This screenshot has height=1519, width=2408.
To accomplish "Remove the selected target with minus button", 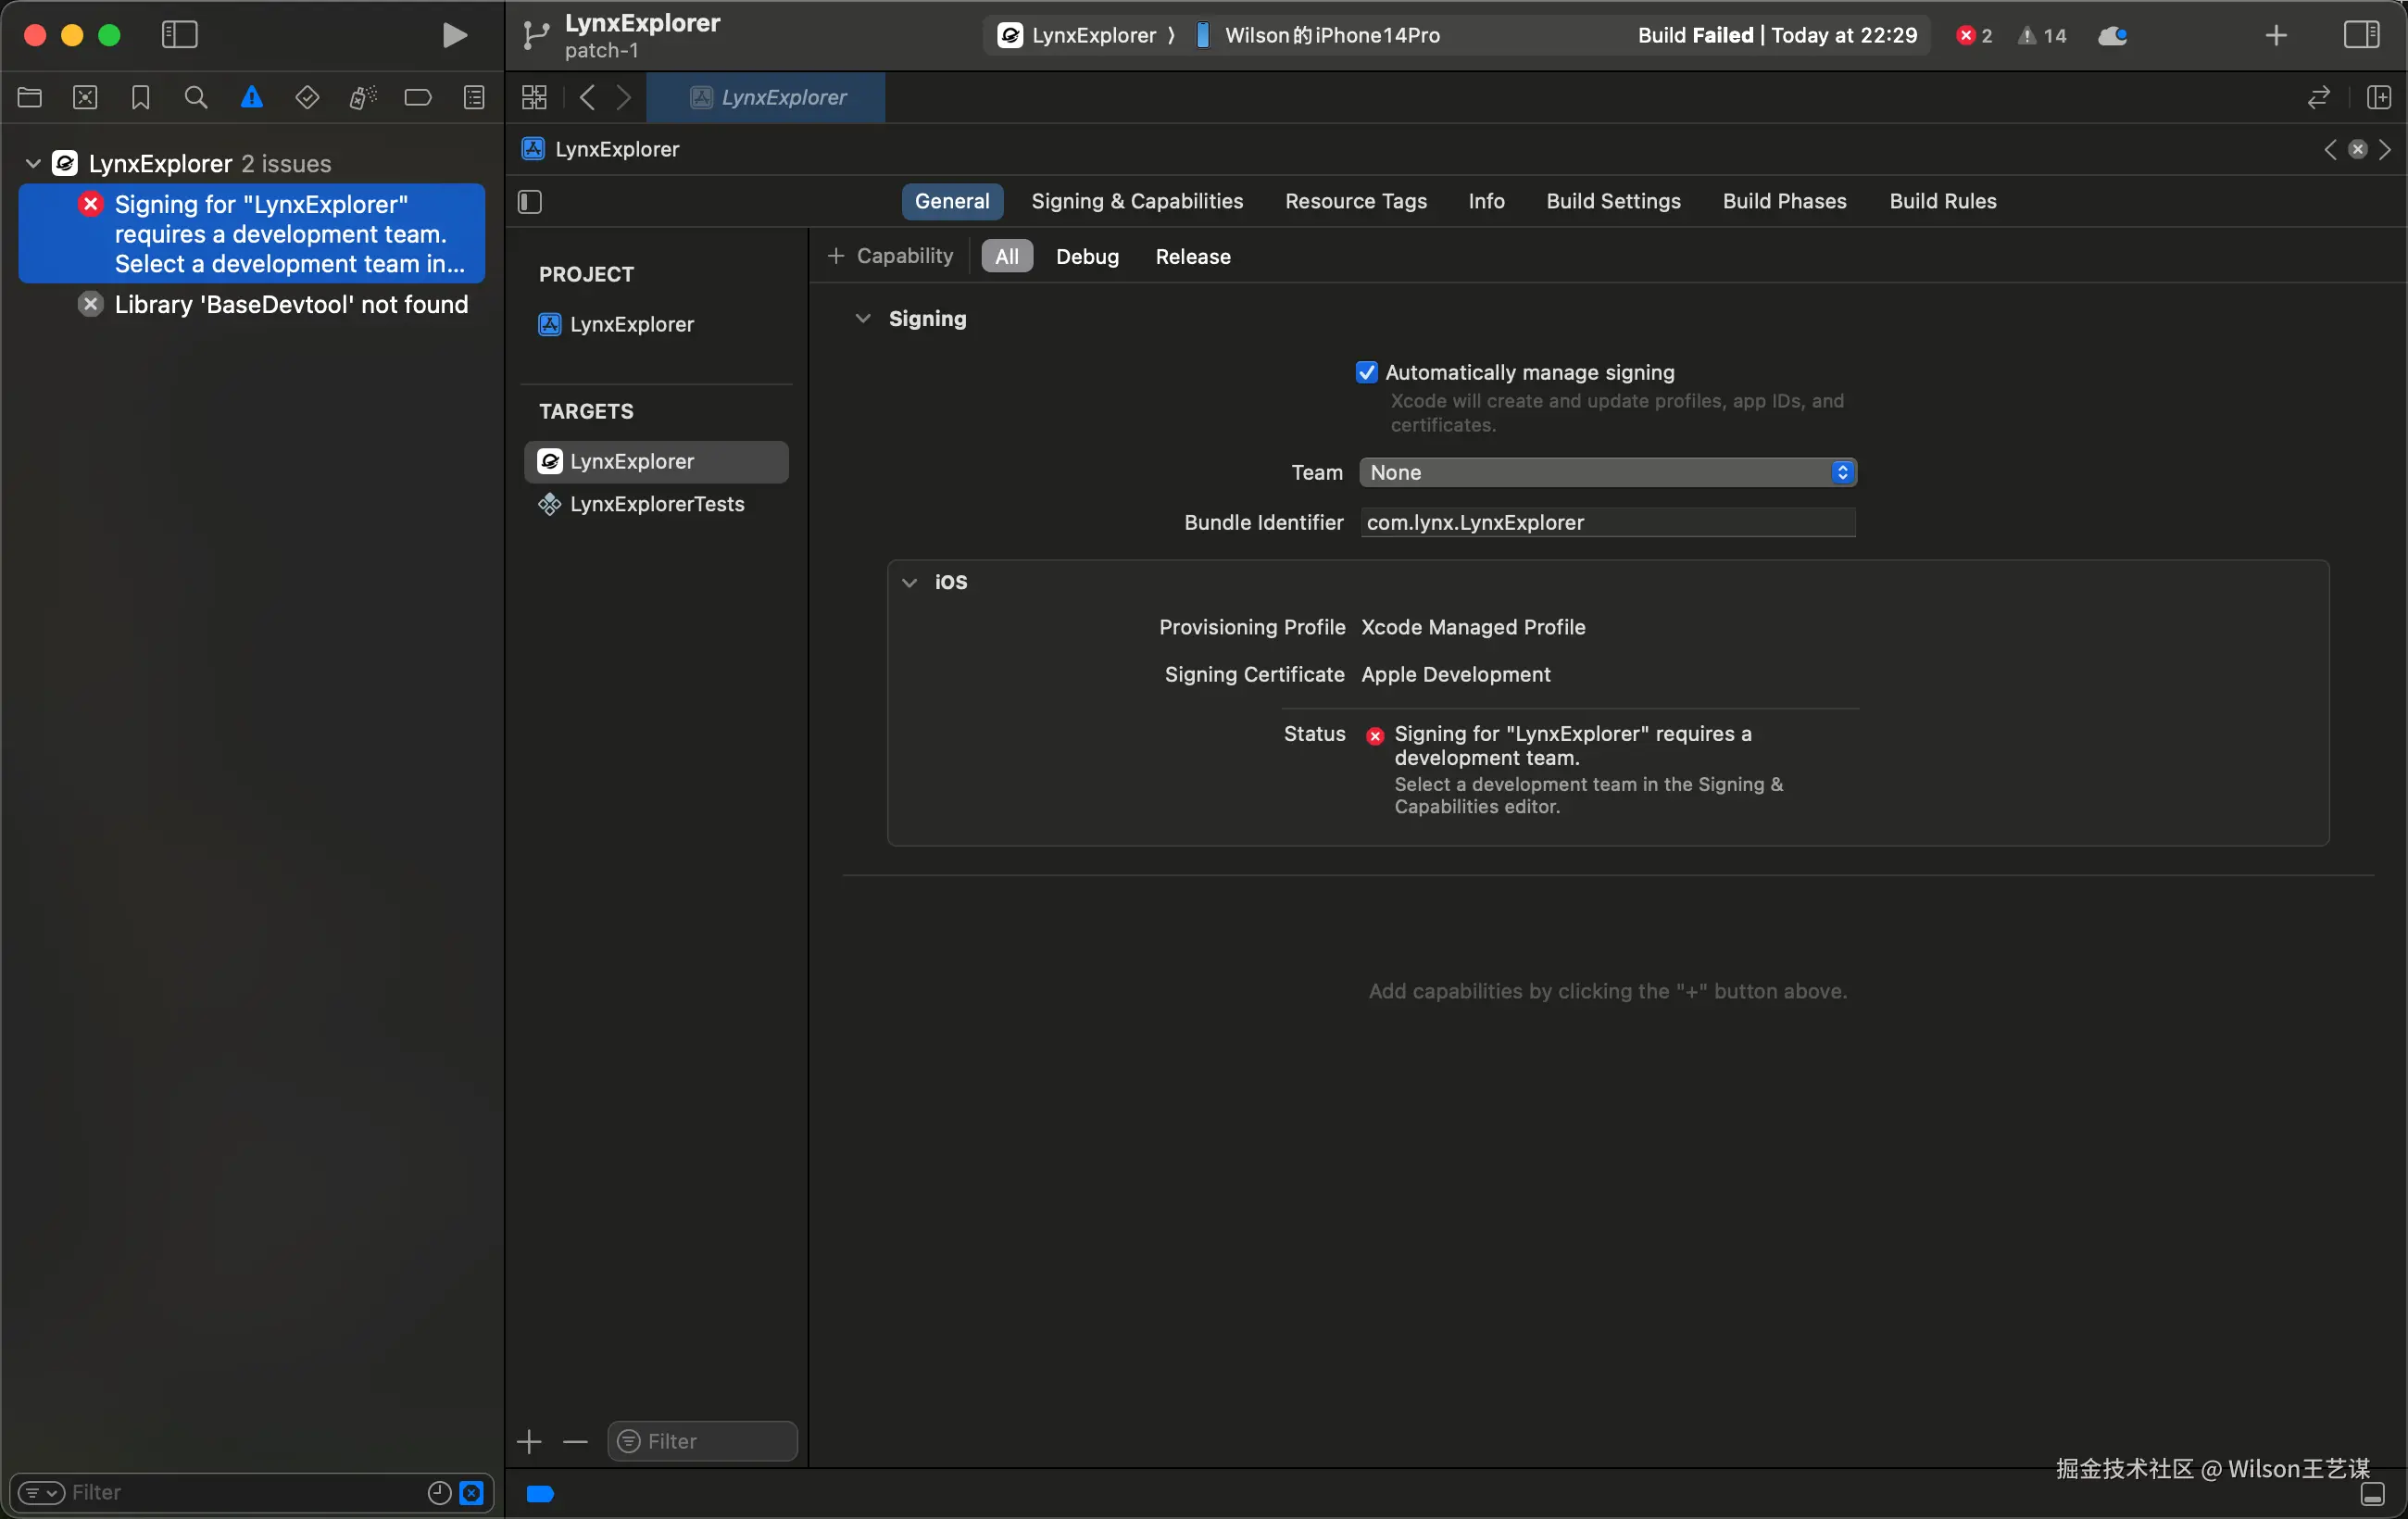I will point(575,1441).
